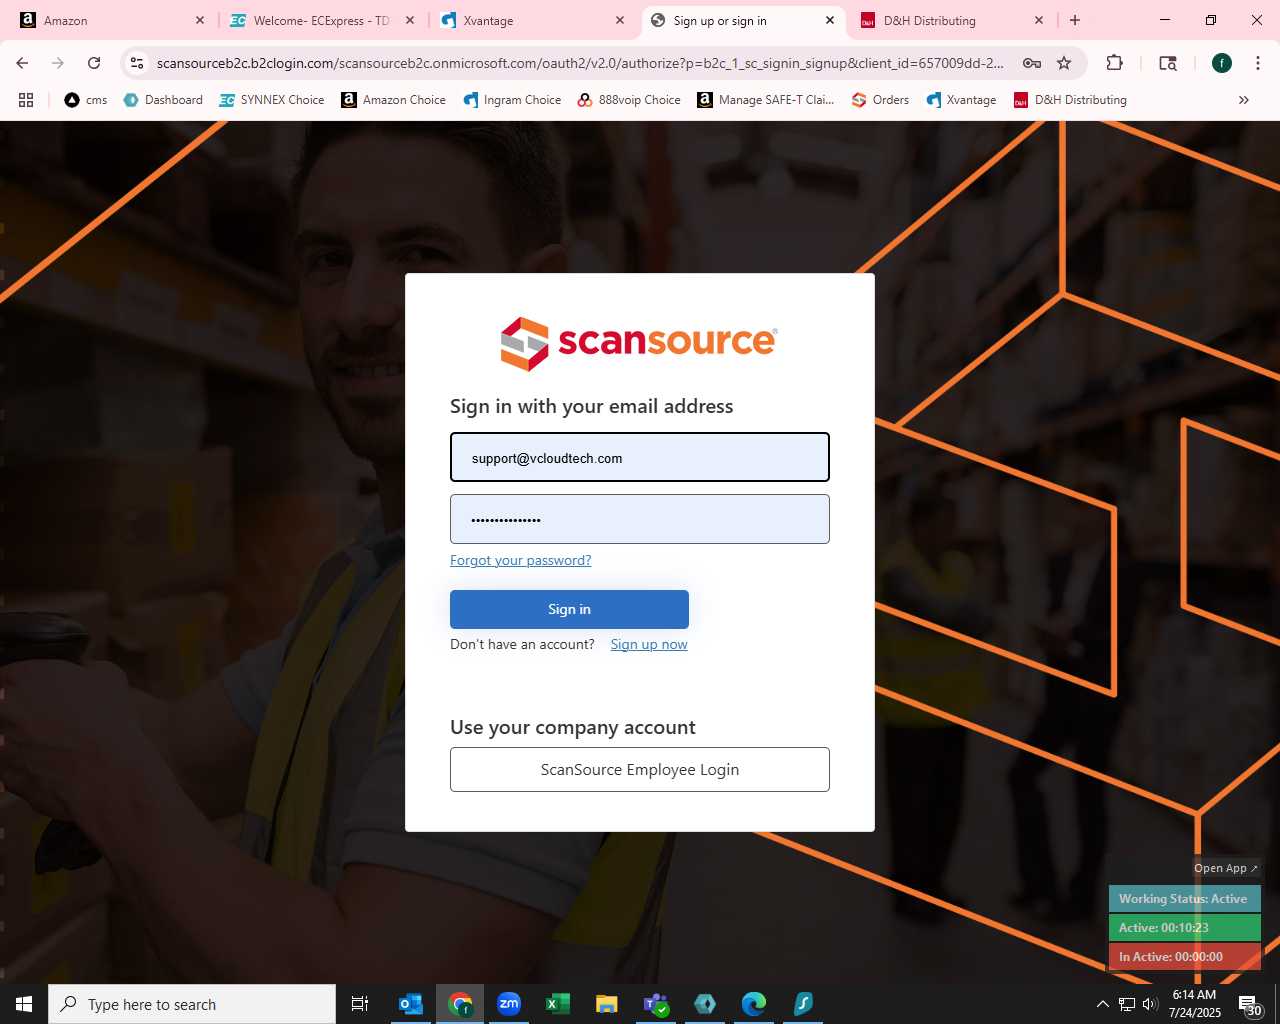Click the browser Back arrow
Screen dimensions: 1280x1024
click(22, 63)
